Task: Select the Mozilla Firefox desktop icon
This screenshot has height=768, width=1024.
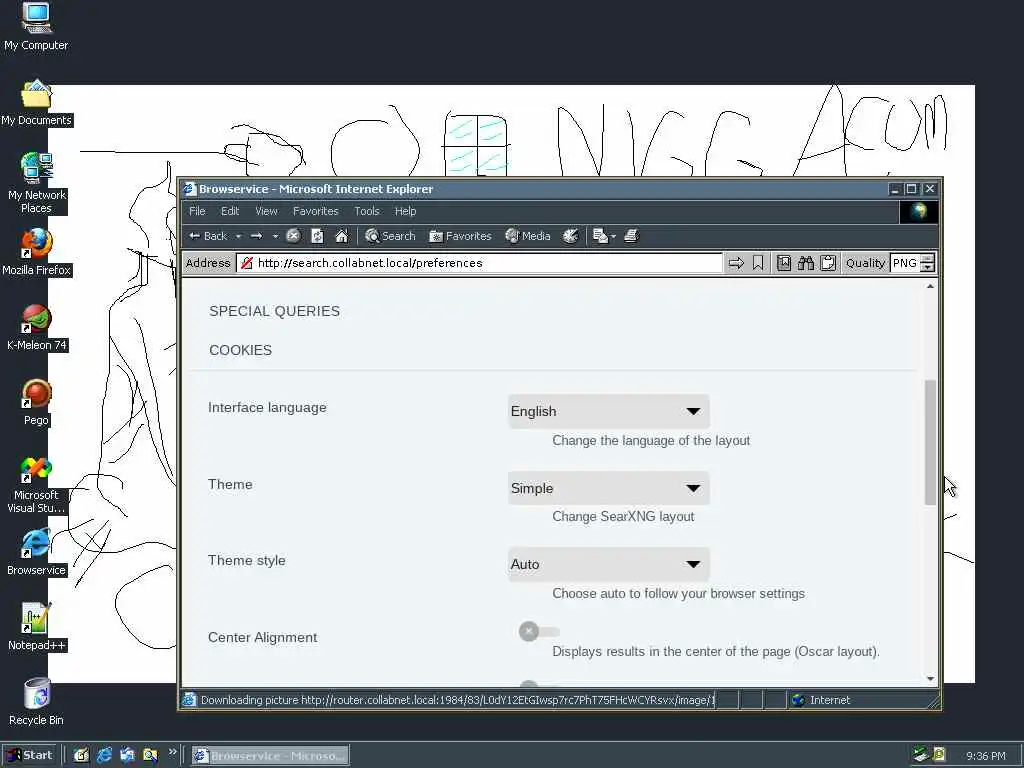Action: coord(36,252)
